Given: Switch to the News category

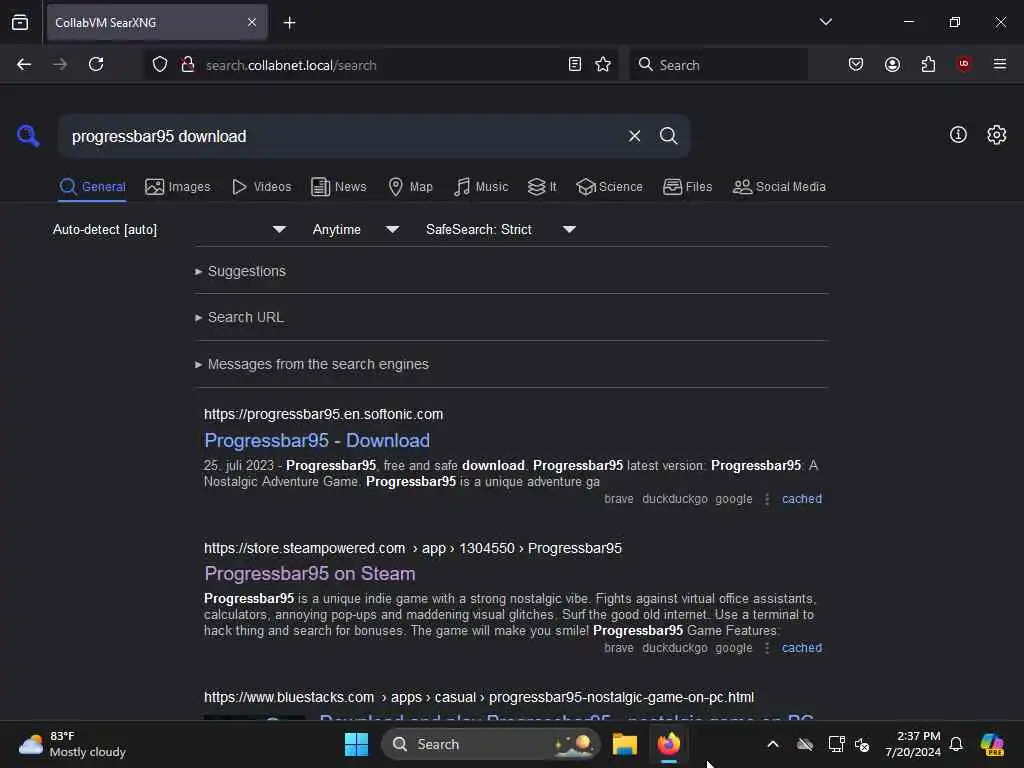Looking at the screenshot, I should pyautogui.click(x=339, y=187).
